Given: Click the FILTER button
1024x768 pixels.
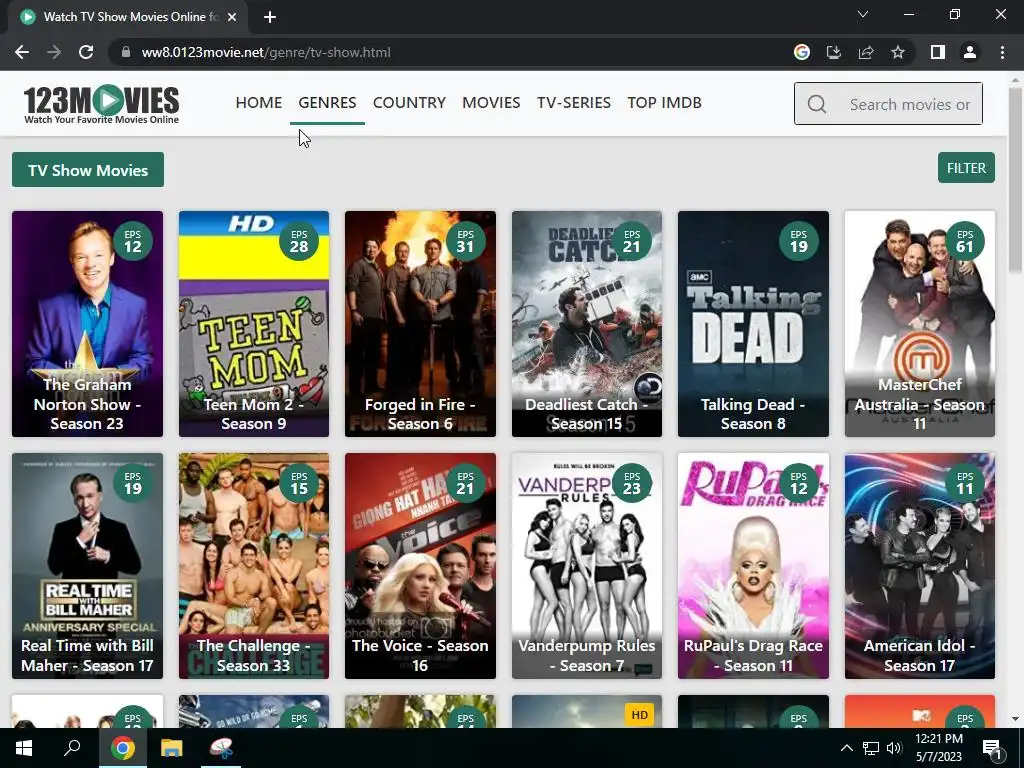Looking at the screenshot, I should tap(966, 168).
